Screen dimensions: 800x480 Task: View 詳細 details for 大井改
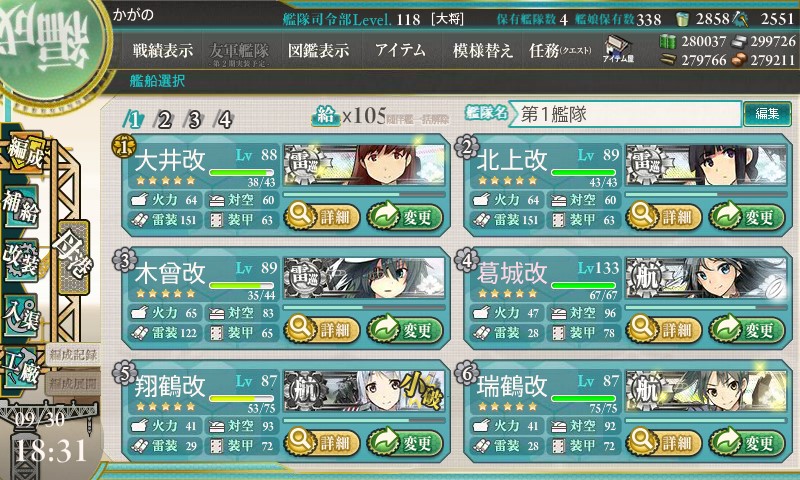tap(322, 217)
